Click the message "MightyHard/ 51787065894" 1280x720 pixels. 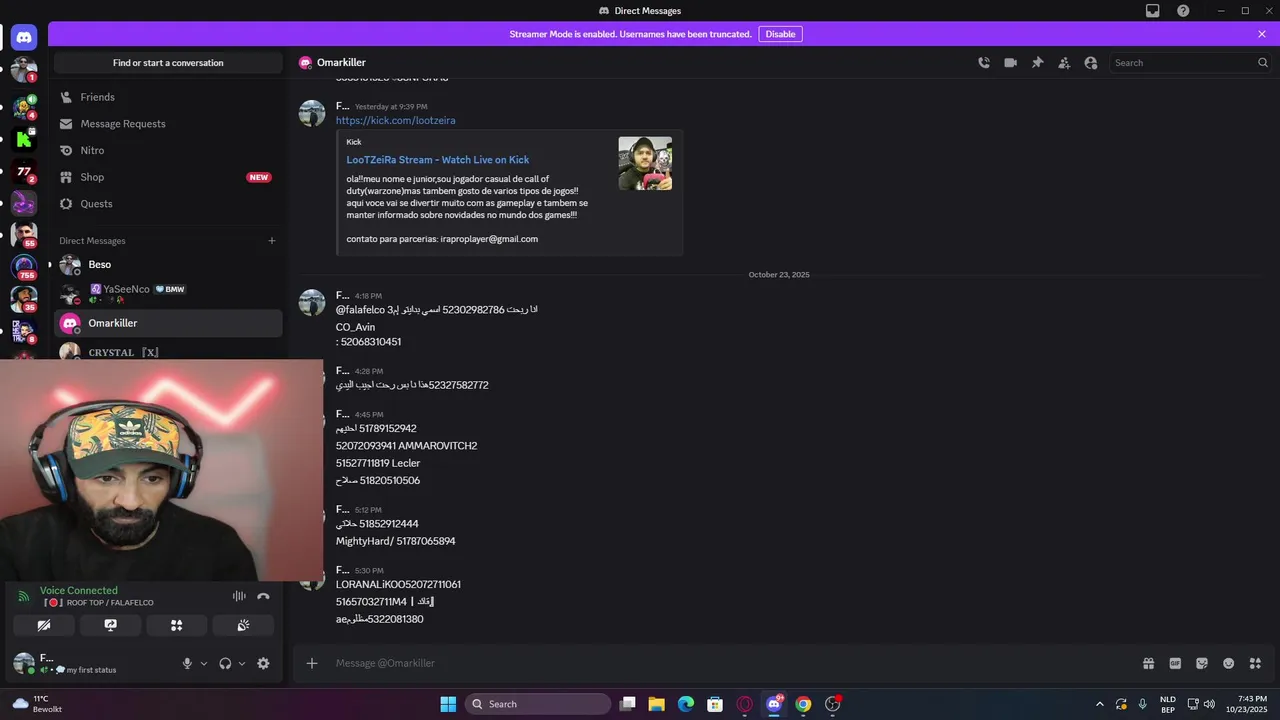click(x=395, y=541)
